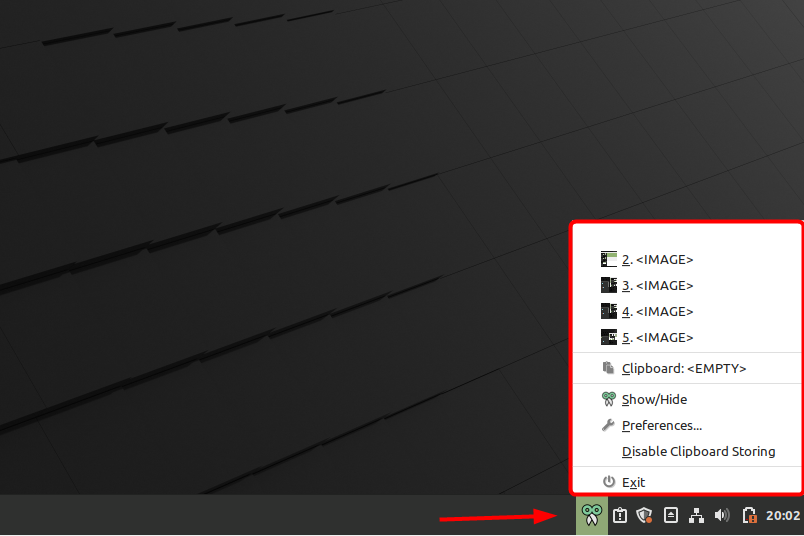Select clipboard entry 4. <IMAGE>
Image resolution: width=804 pixels, height=536 pixels.
pyautogui.click(x=687, y=311)
